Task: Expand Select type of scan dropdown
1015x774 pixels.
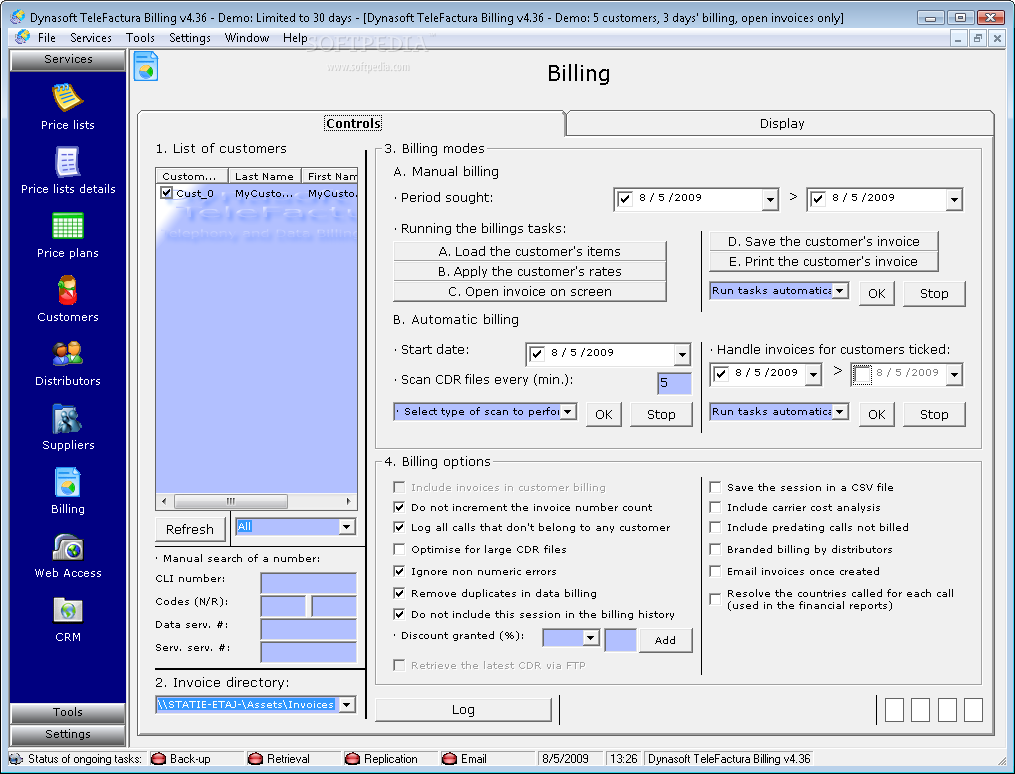Action: click(x=568, y=412)
